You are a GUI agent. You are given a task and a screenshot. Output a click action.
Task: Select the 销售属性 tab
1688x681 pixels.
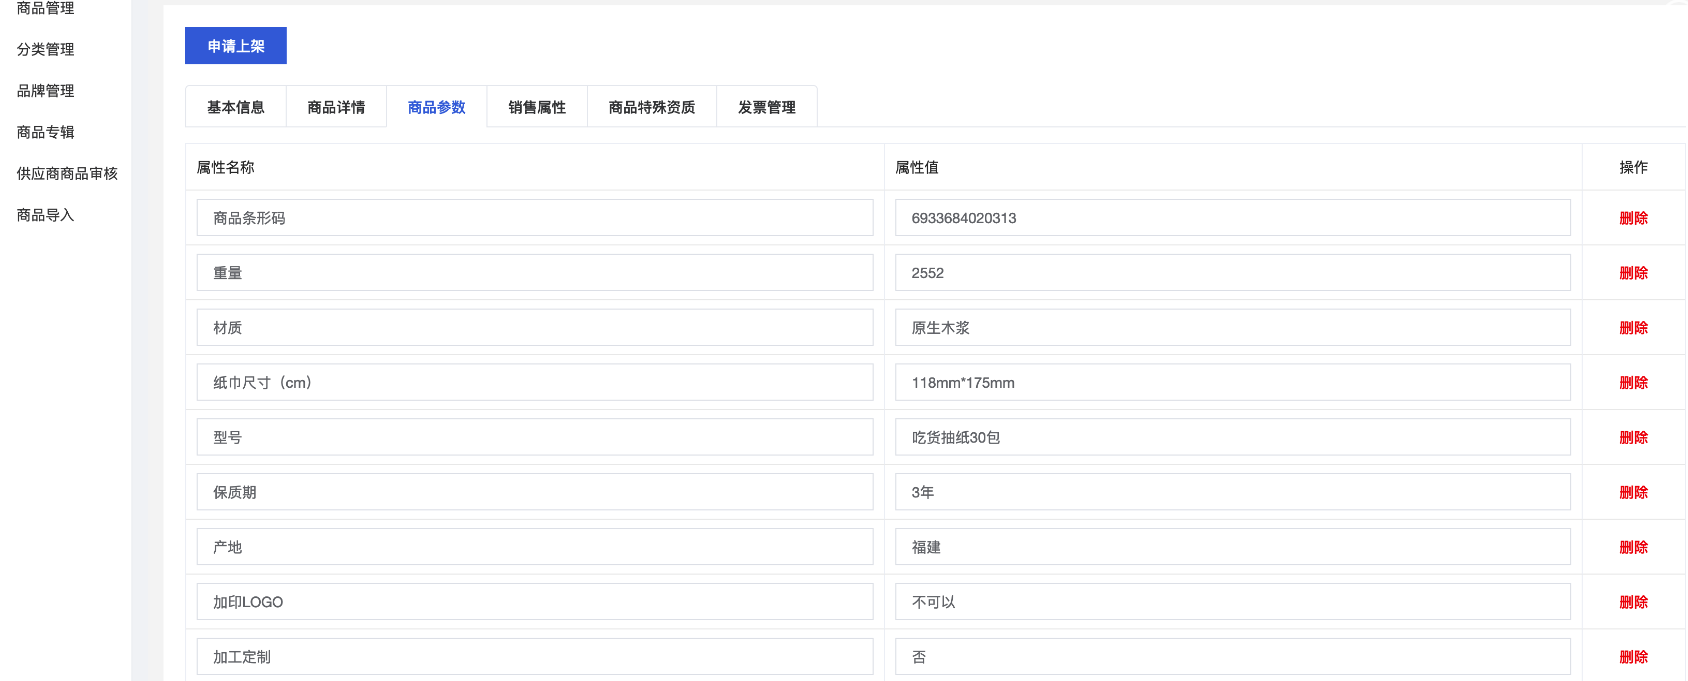[537, 107]
